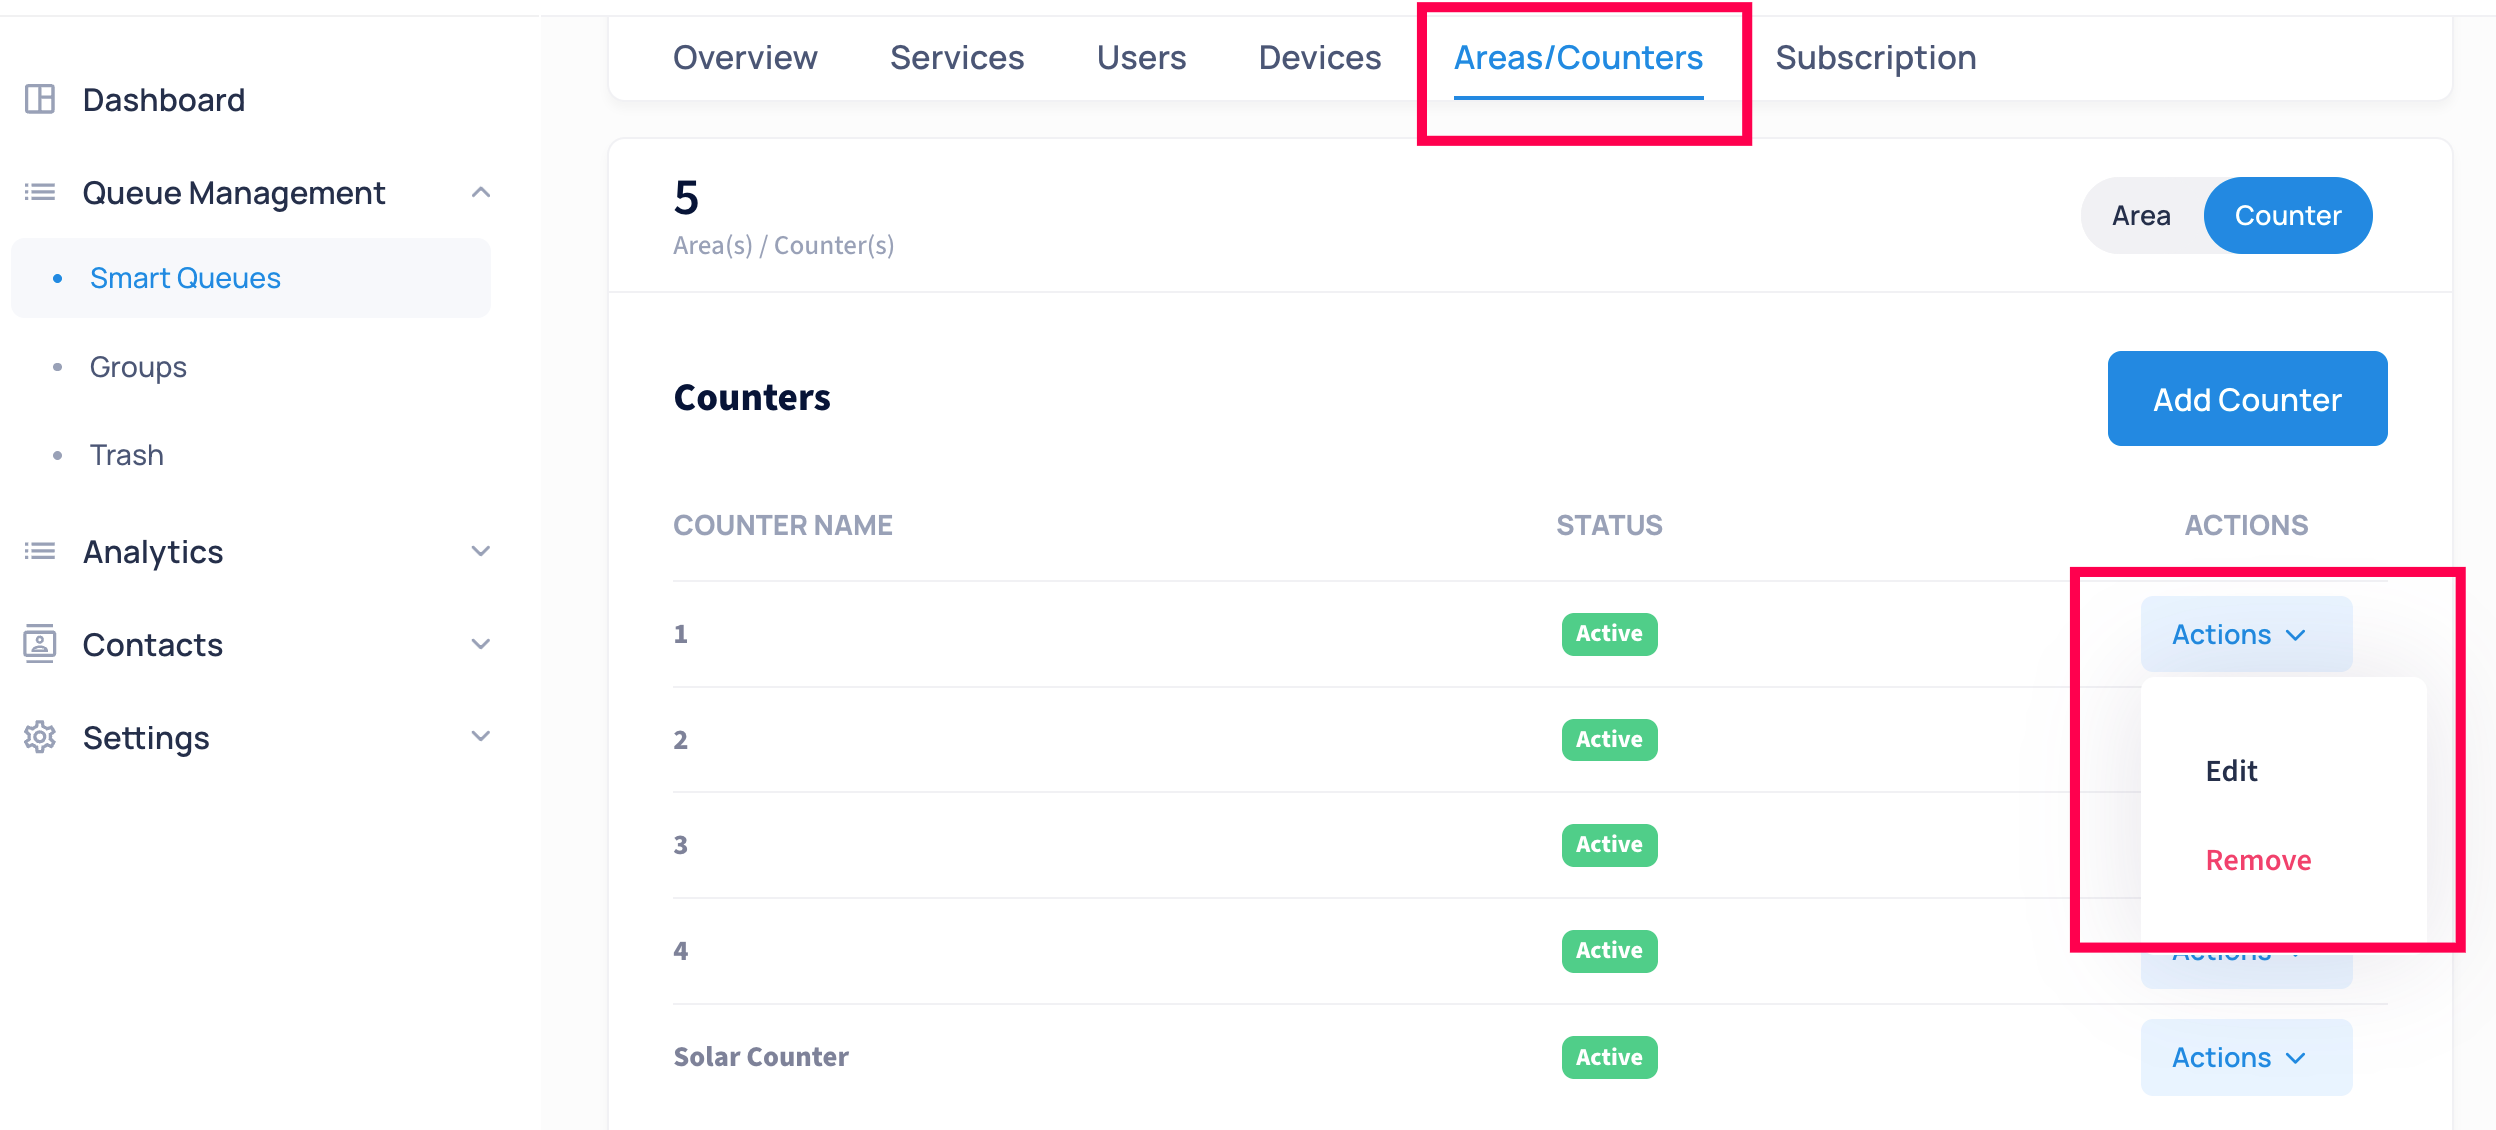Screen dimensions: 2496x1130
Task: Click the Dashboard grid icon
Action: pyautogui.click(x=40, y=99)
